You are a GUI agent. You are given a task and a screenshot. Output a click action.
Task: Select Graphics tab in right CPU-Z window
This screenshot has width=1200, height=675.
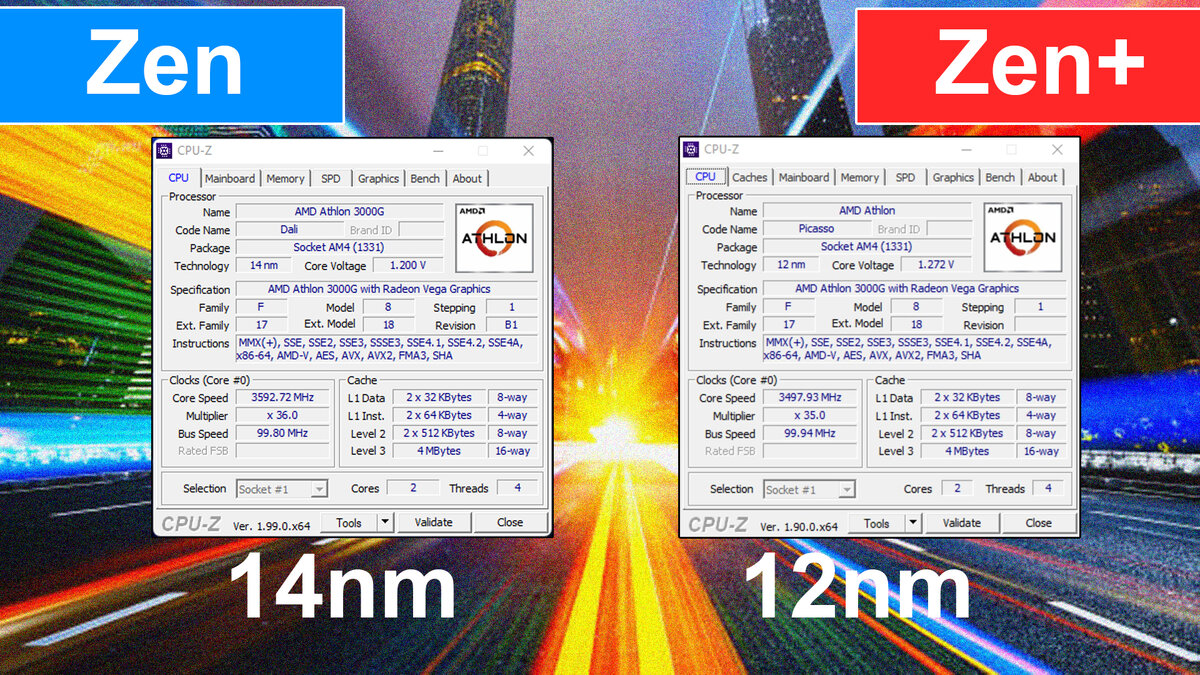coord(953,178)
